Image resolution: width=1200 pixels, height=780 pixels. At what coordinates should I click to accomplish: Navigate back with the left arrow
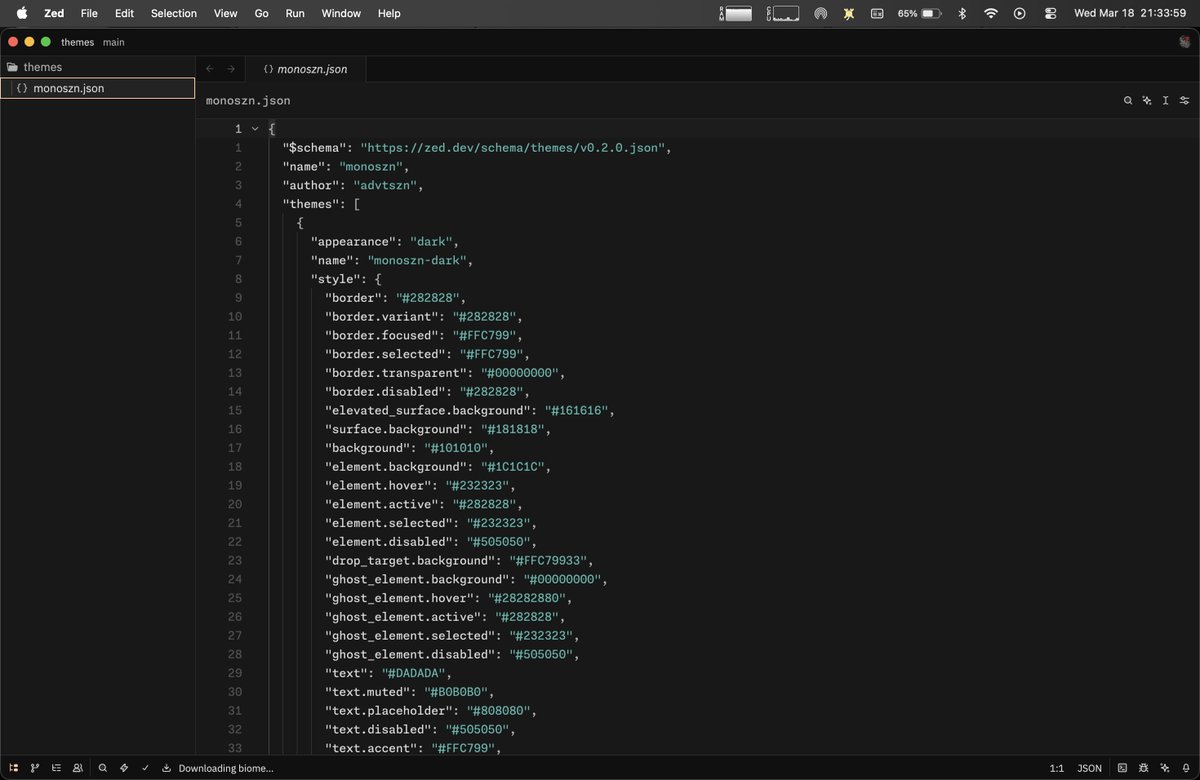[x=209, y=69]
